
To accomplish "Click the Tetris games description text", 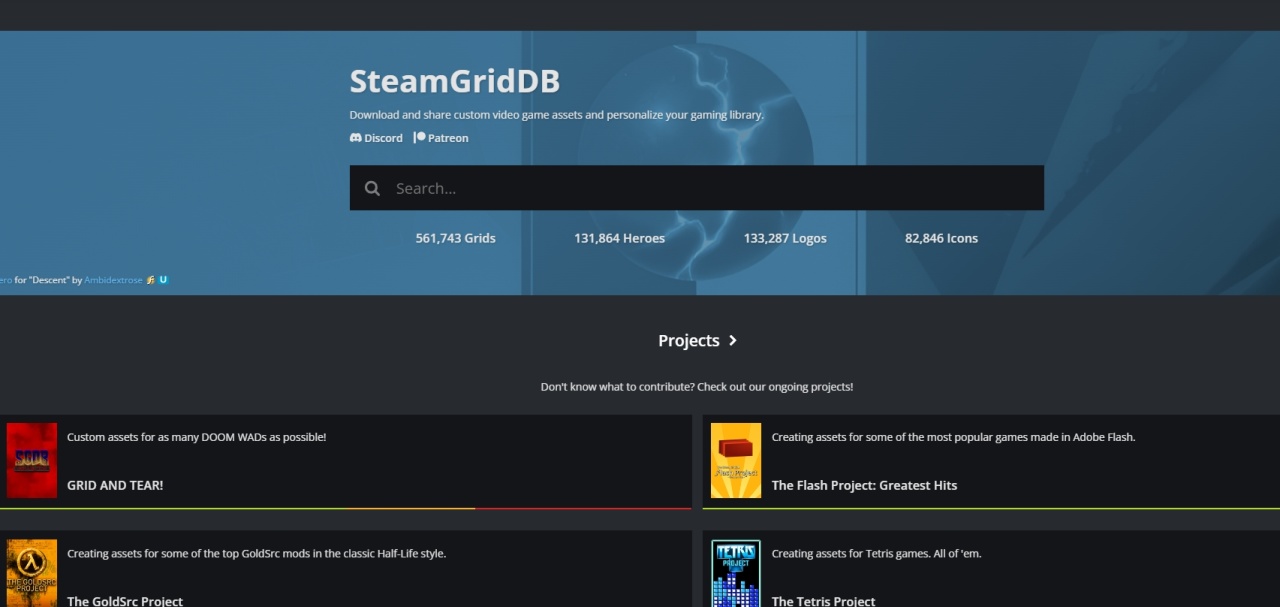I will (876, 553).
